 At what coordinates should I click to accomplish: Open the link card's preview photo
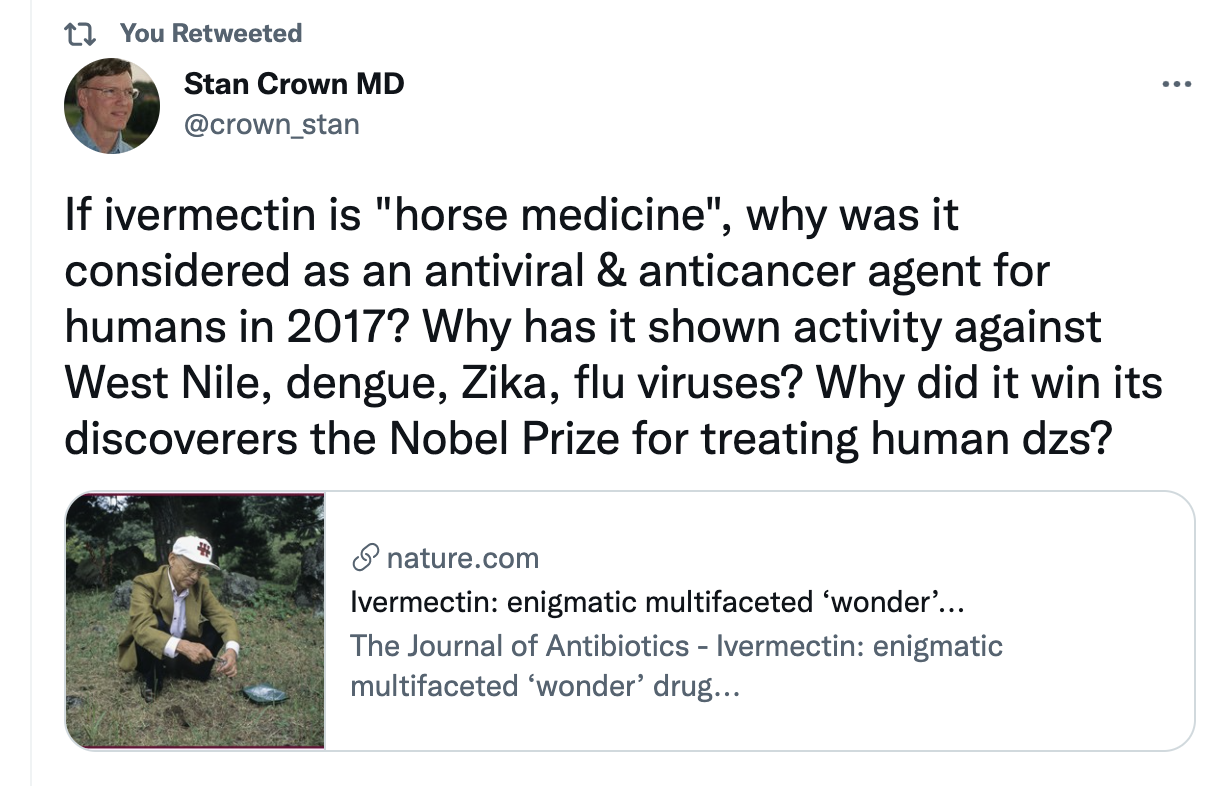click(196, 620)
